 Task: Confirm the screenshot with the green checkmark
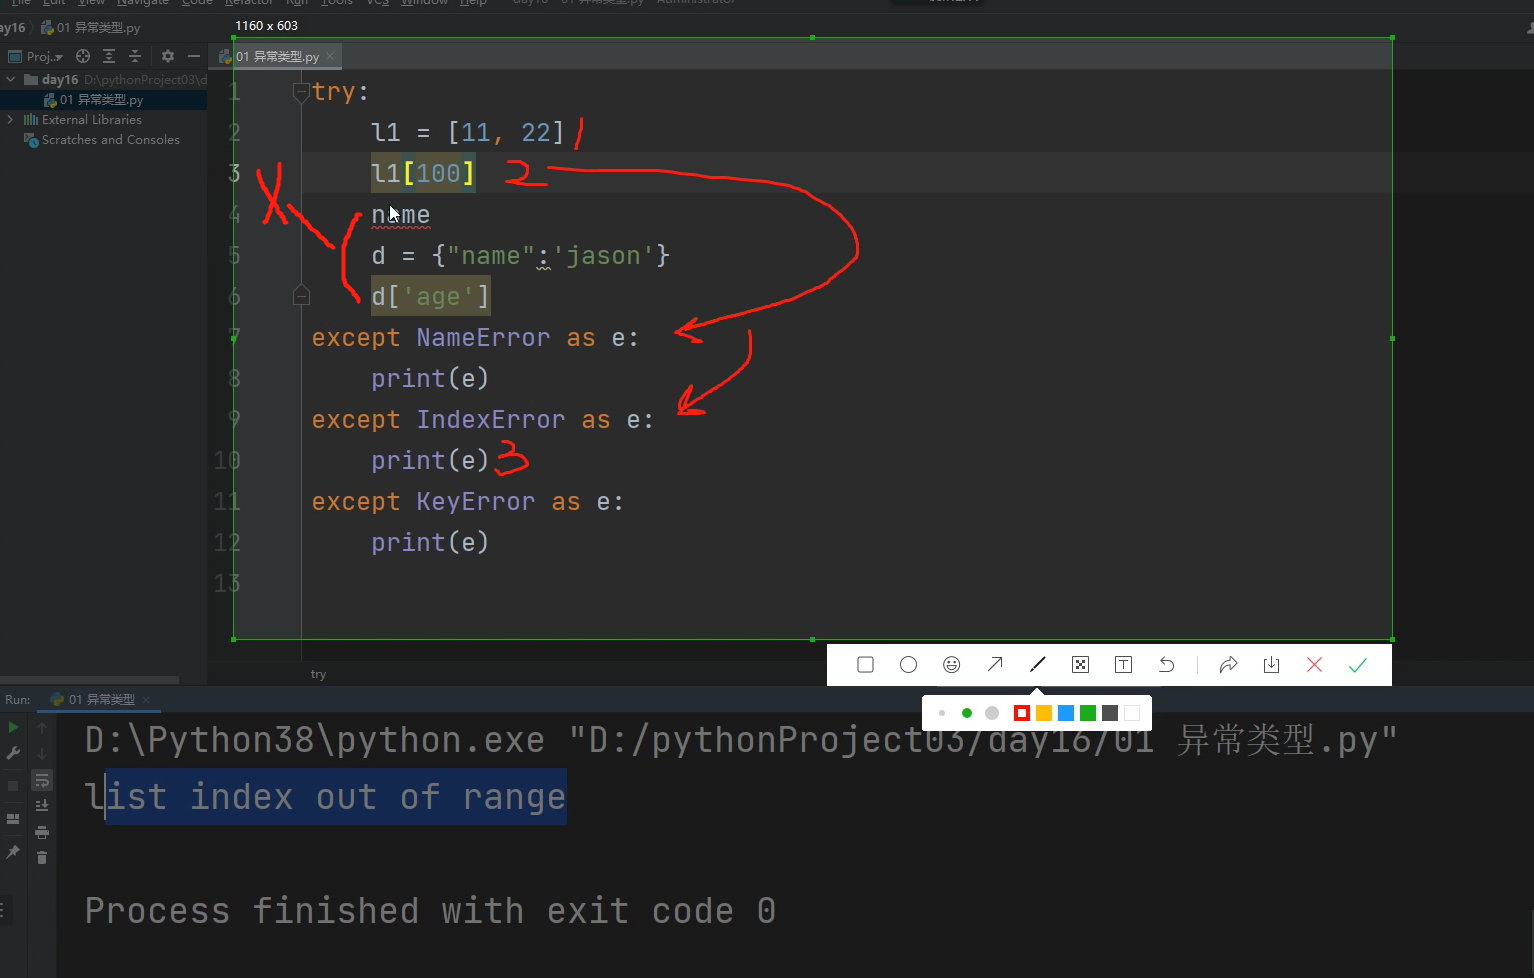tap(1358, 665)
